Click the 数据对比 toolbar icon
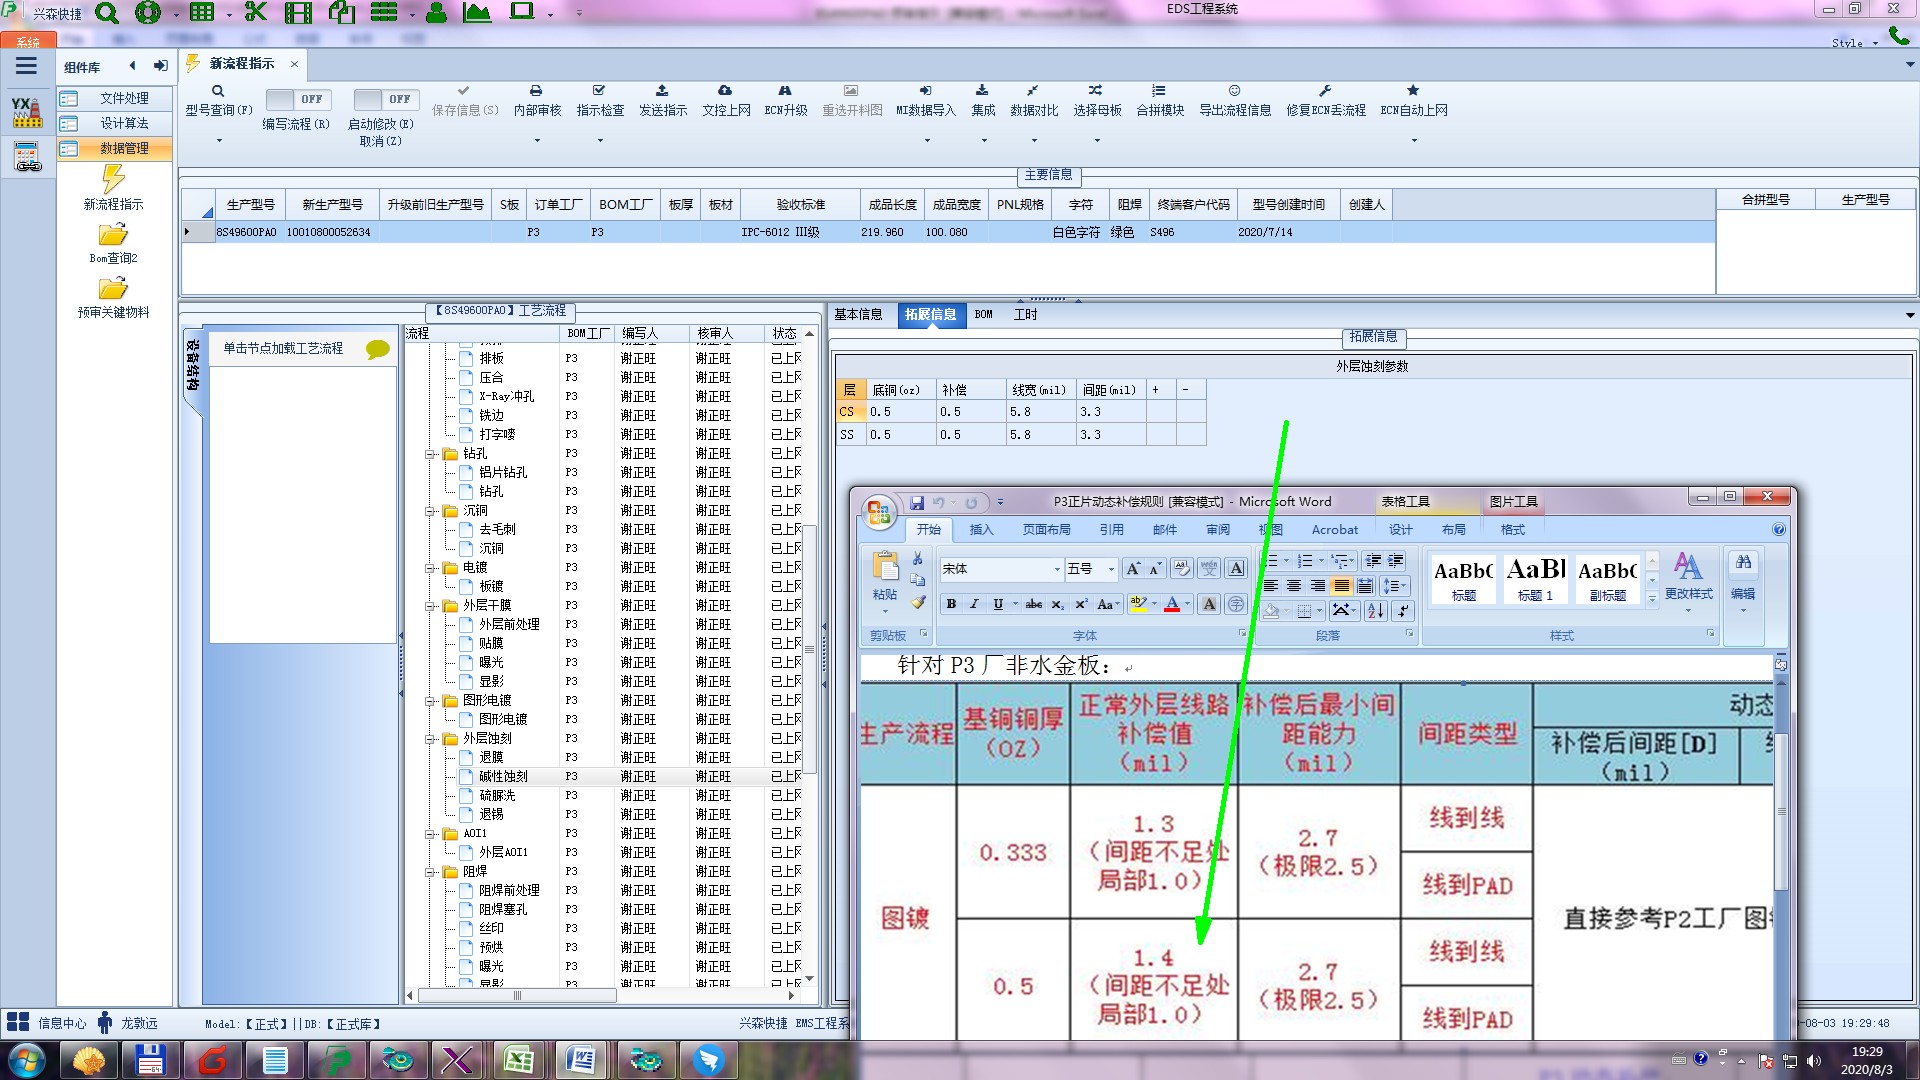 [1033, 91]
